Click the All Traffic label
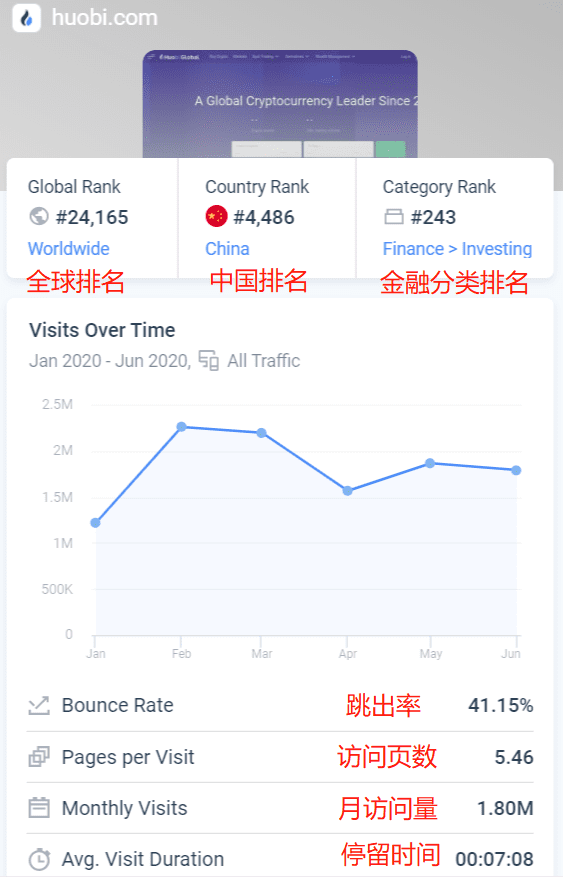Screen dimensions: 563x877 (x=263, y=361)
